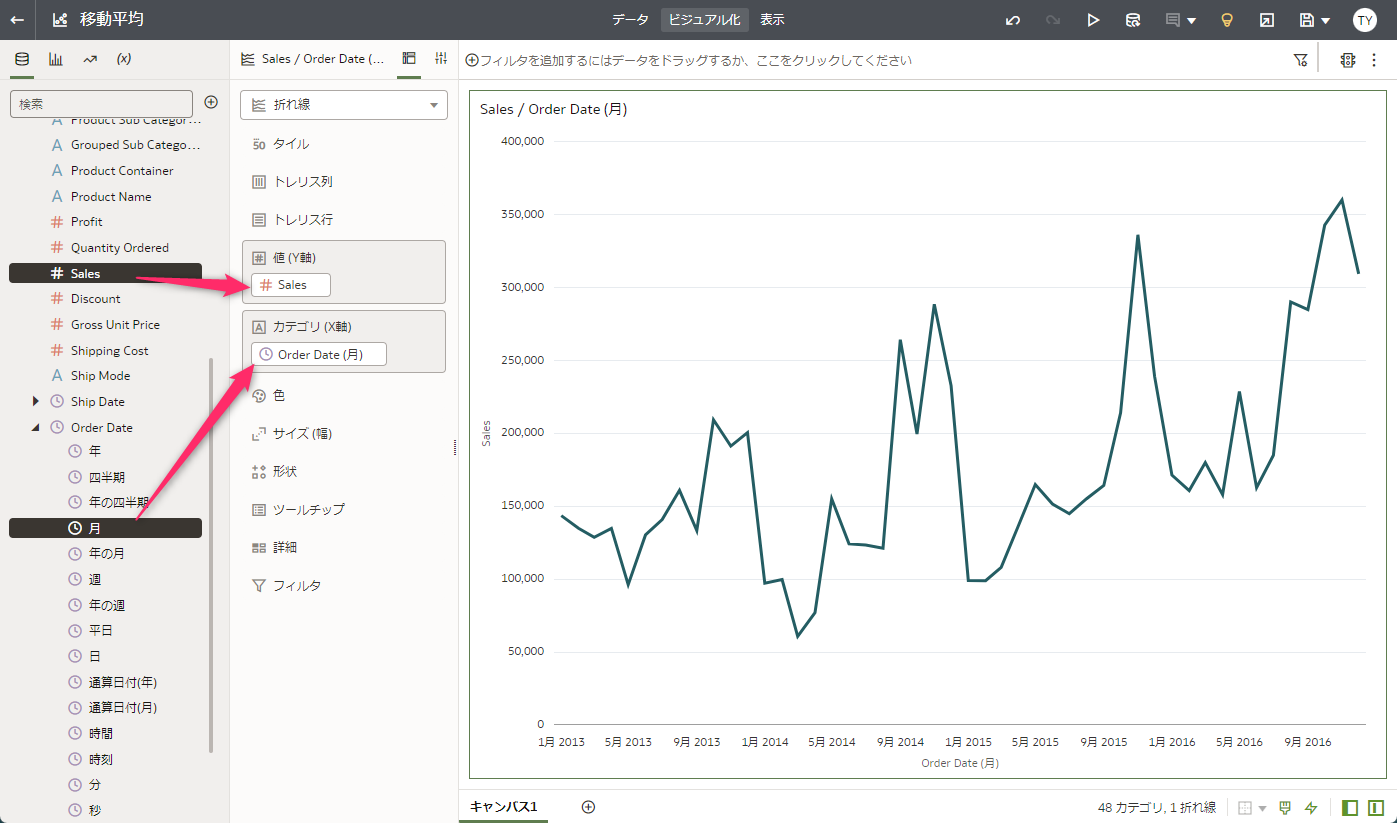Click the play preview icon
1397x823 pixels.
click(x=1093, y=20)
